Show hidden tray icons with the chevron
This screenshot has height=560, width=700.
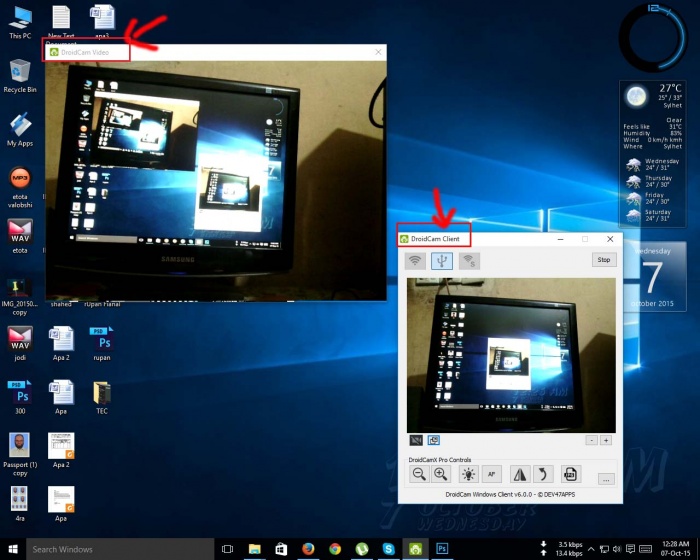pos(591,549)
